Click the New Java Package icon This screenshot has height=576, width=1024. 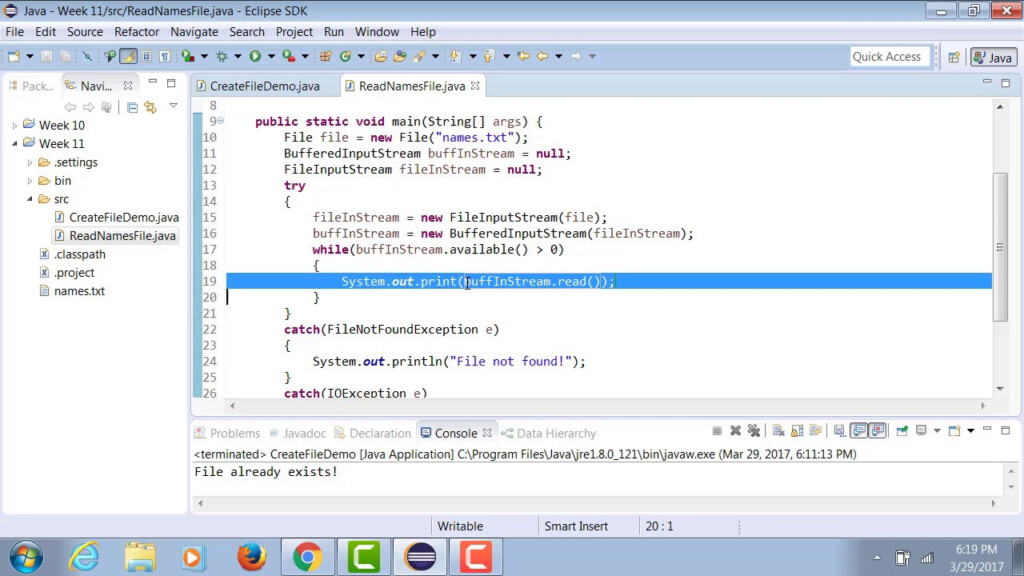(x=325, y=57)
